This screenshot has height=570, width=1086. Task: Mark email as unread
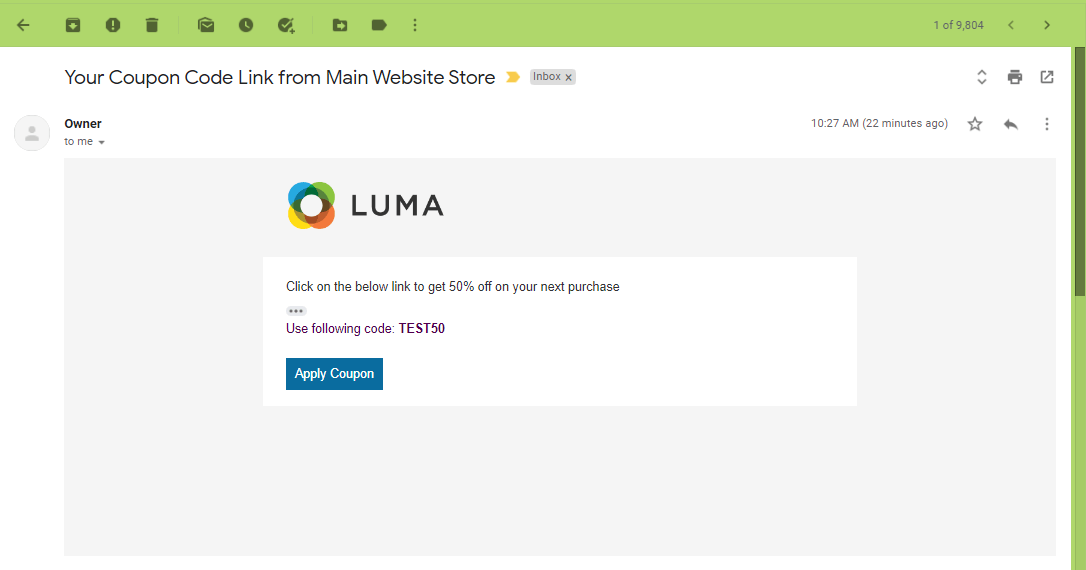(206, 26)
